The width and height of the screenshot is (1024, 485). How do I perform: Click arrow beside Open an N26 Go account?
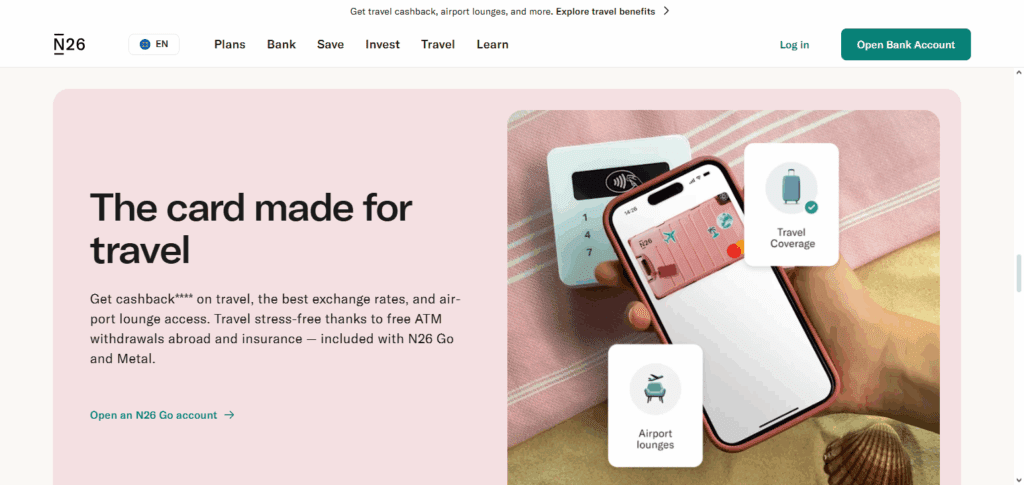click(229, 415)
